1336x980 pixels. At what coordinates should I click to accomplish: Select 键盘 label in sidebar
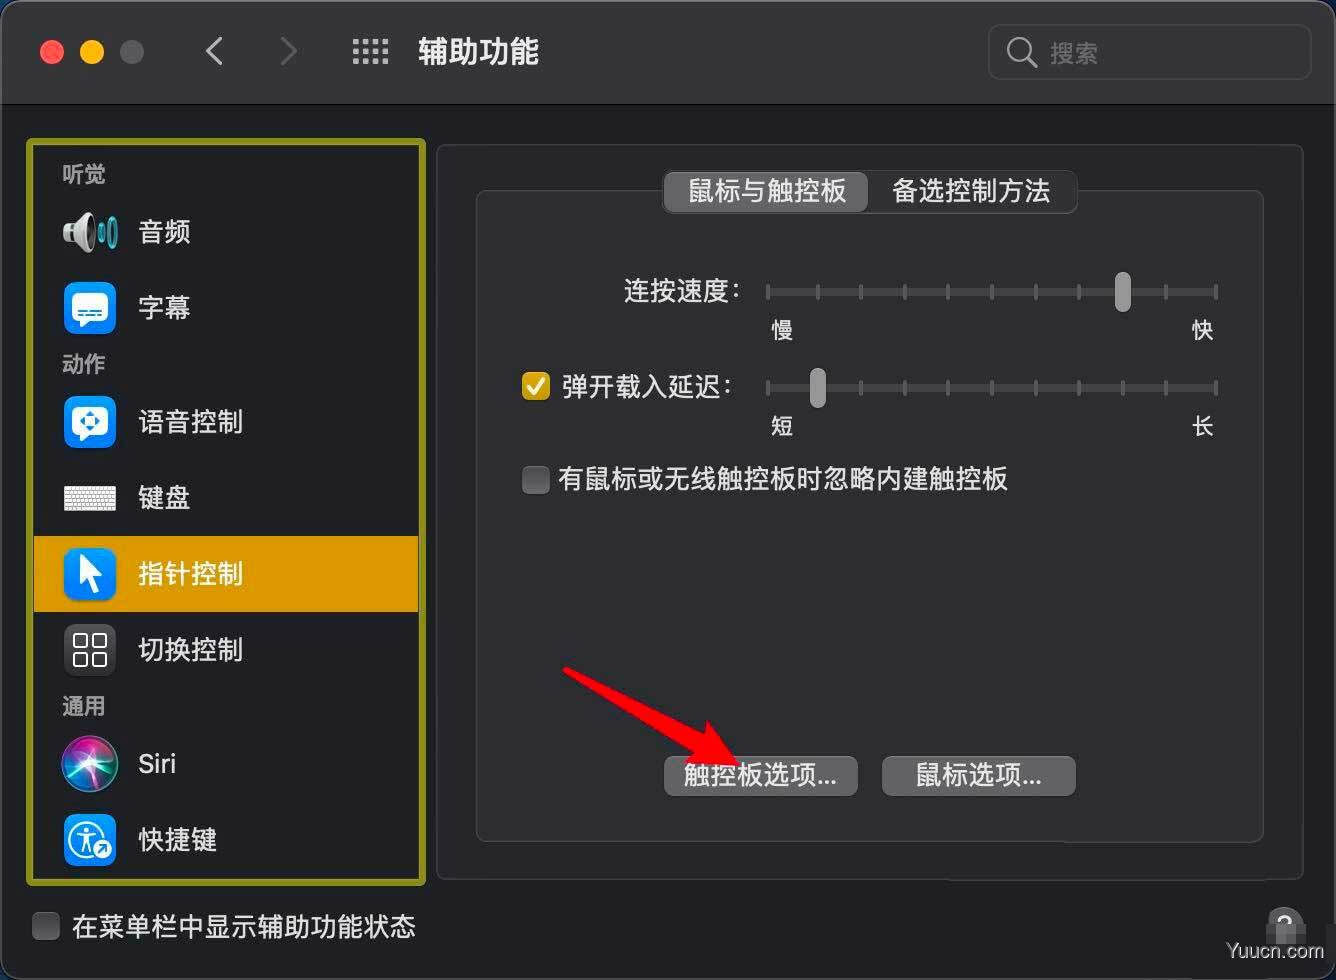click(x=164, y=497)
